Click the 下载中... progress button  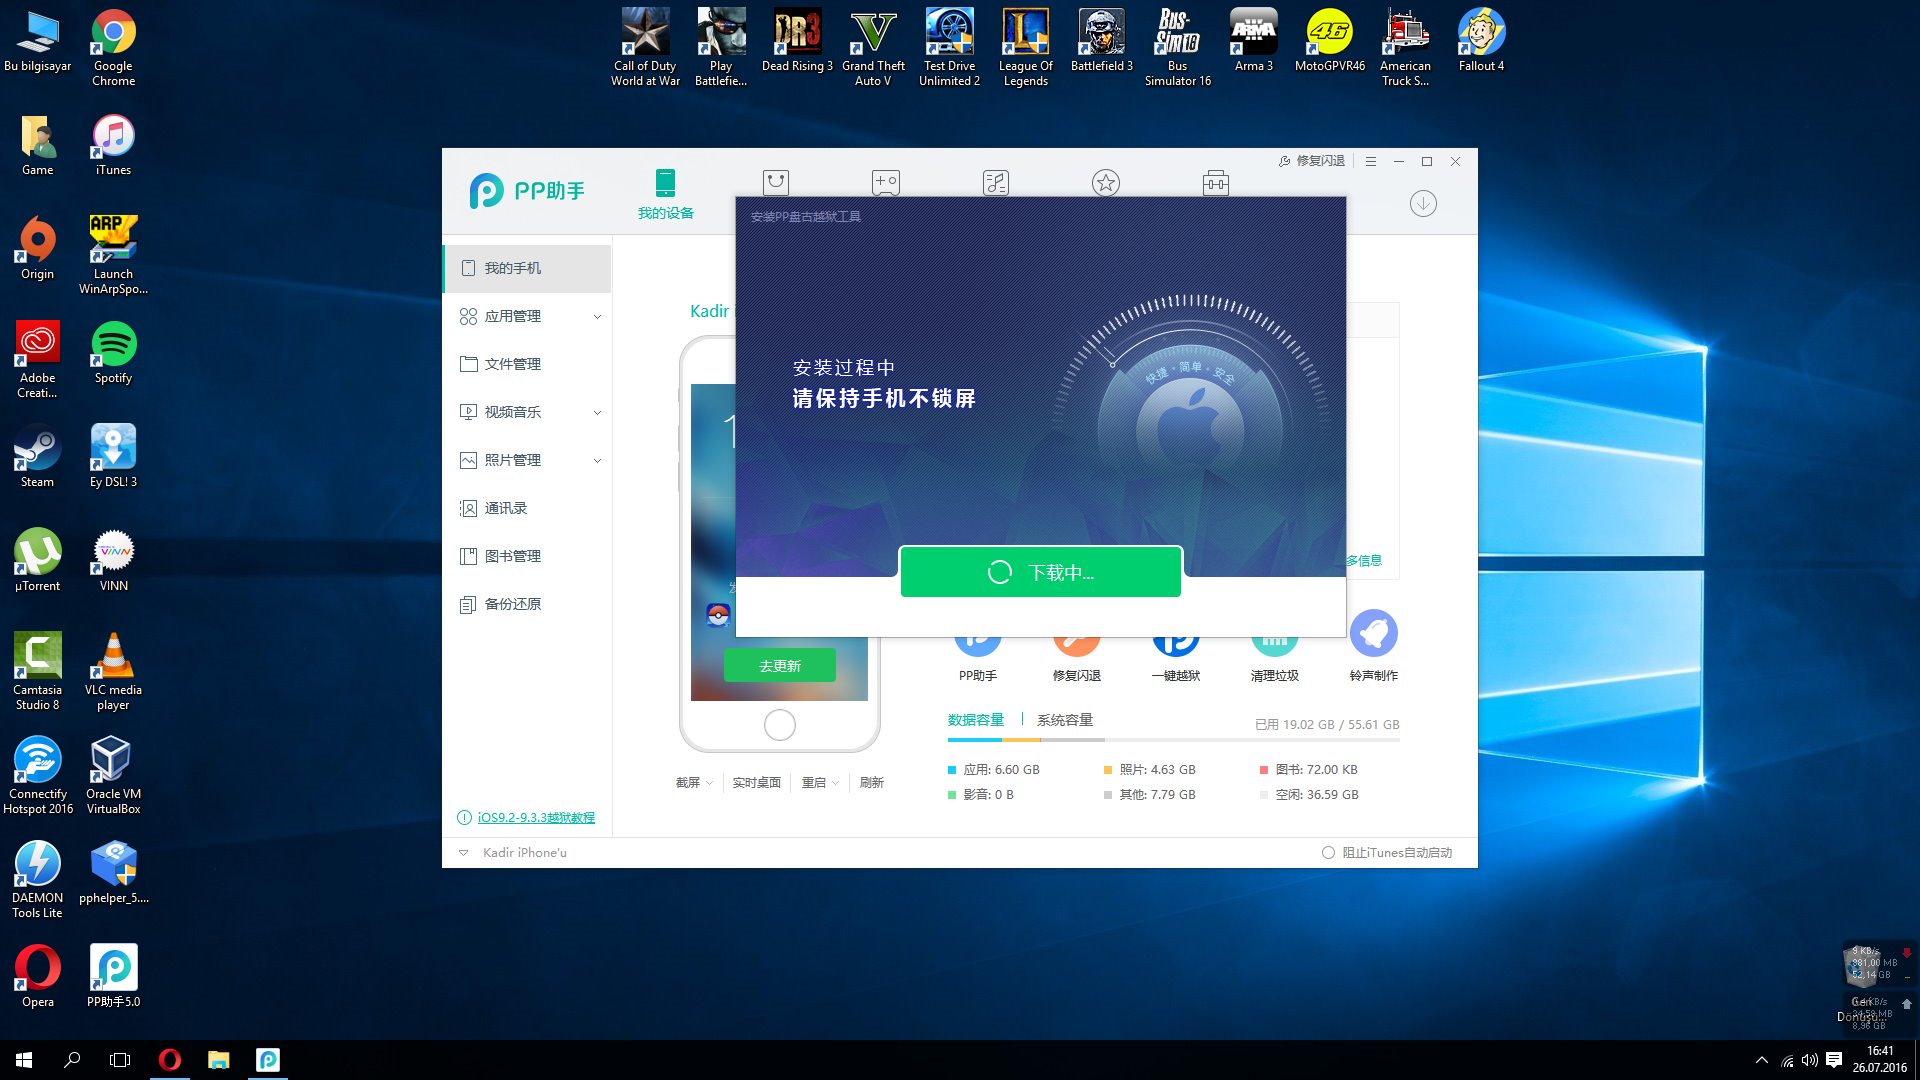tap(1041, 572)
